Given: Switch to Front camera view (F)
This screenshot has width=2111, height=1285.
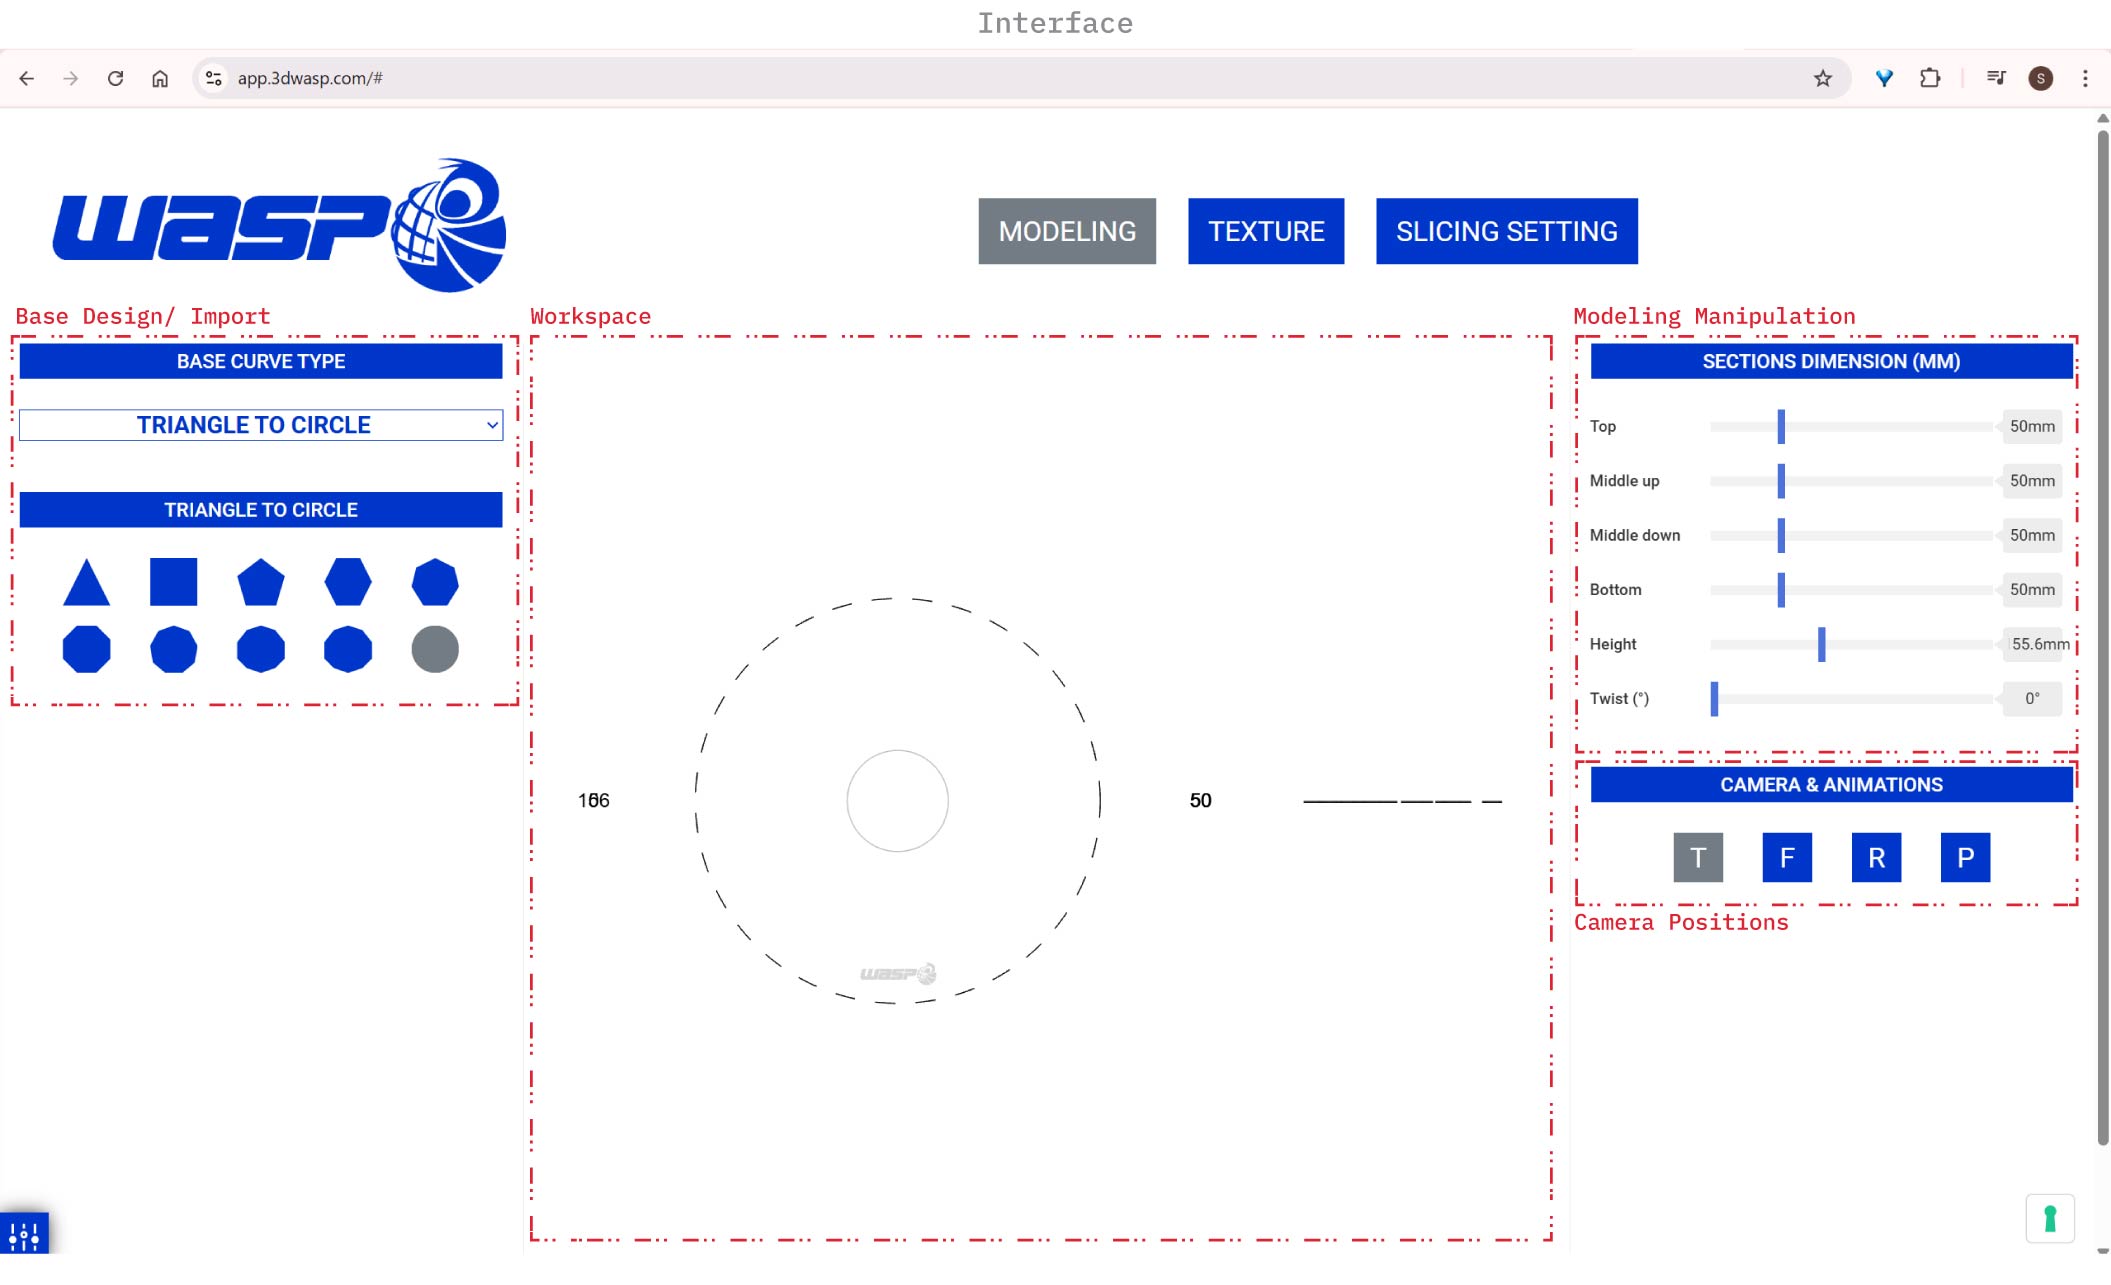Looking at the screenshot, I should 1787,857.
